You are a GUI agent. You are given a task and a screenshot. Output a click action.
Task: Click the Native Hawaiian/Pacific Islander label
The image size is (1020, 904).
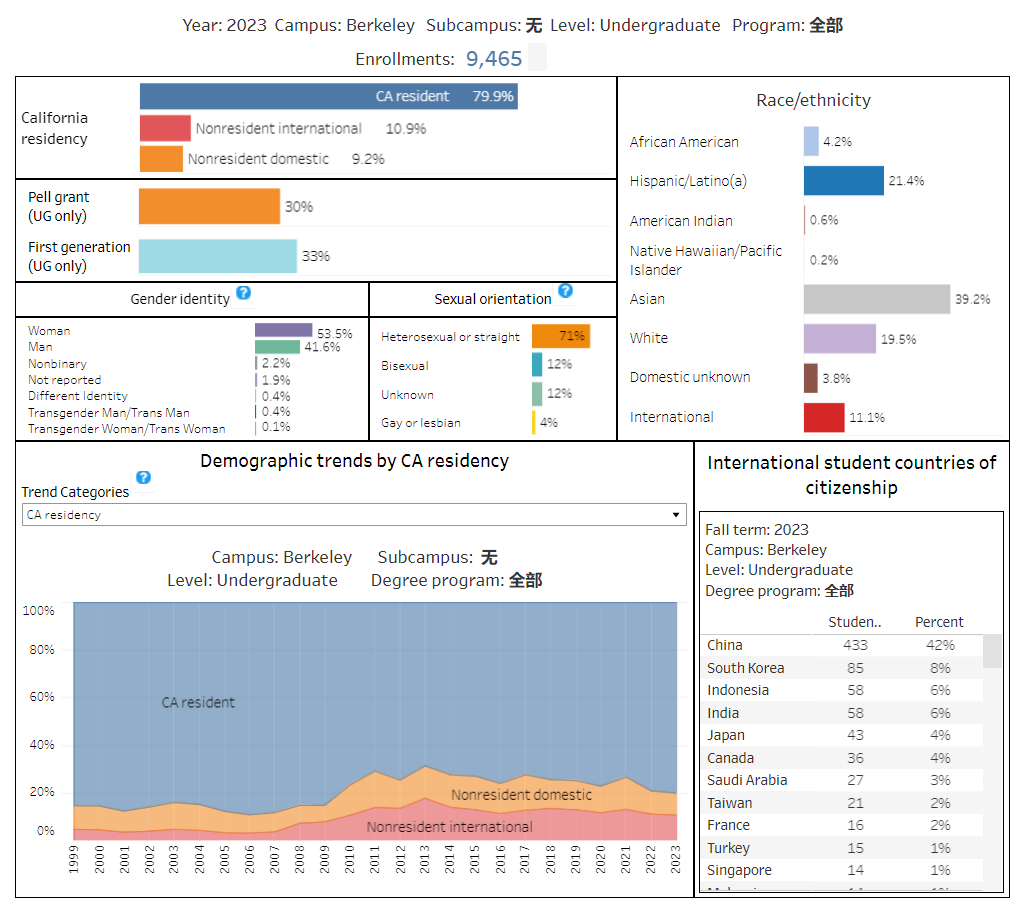(x=706, y=260)
